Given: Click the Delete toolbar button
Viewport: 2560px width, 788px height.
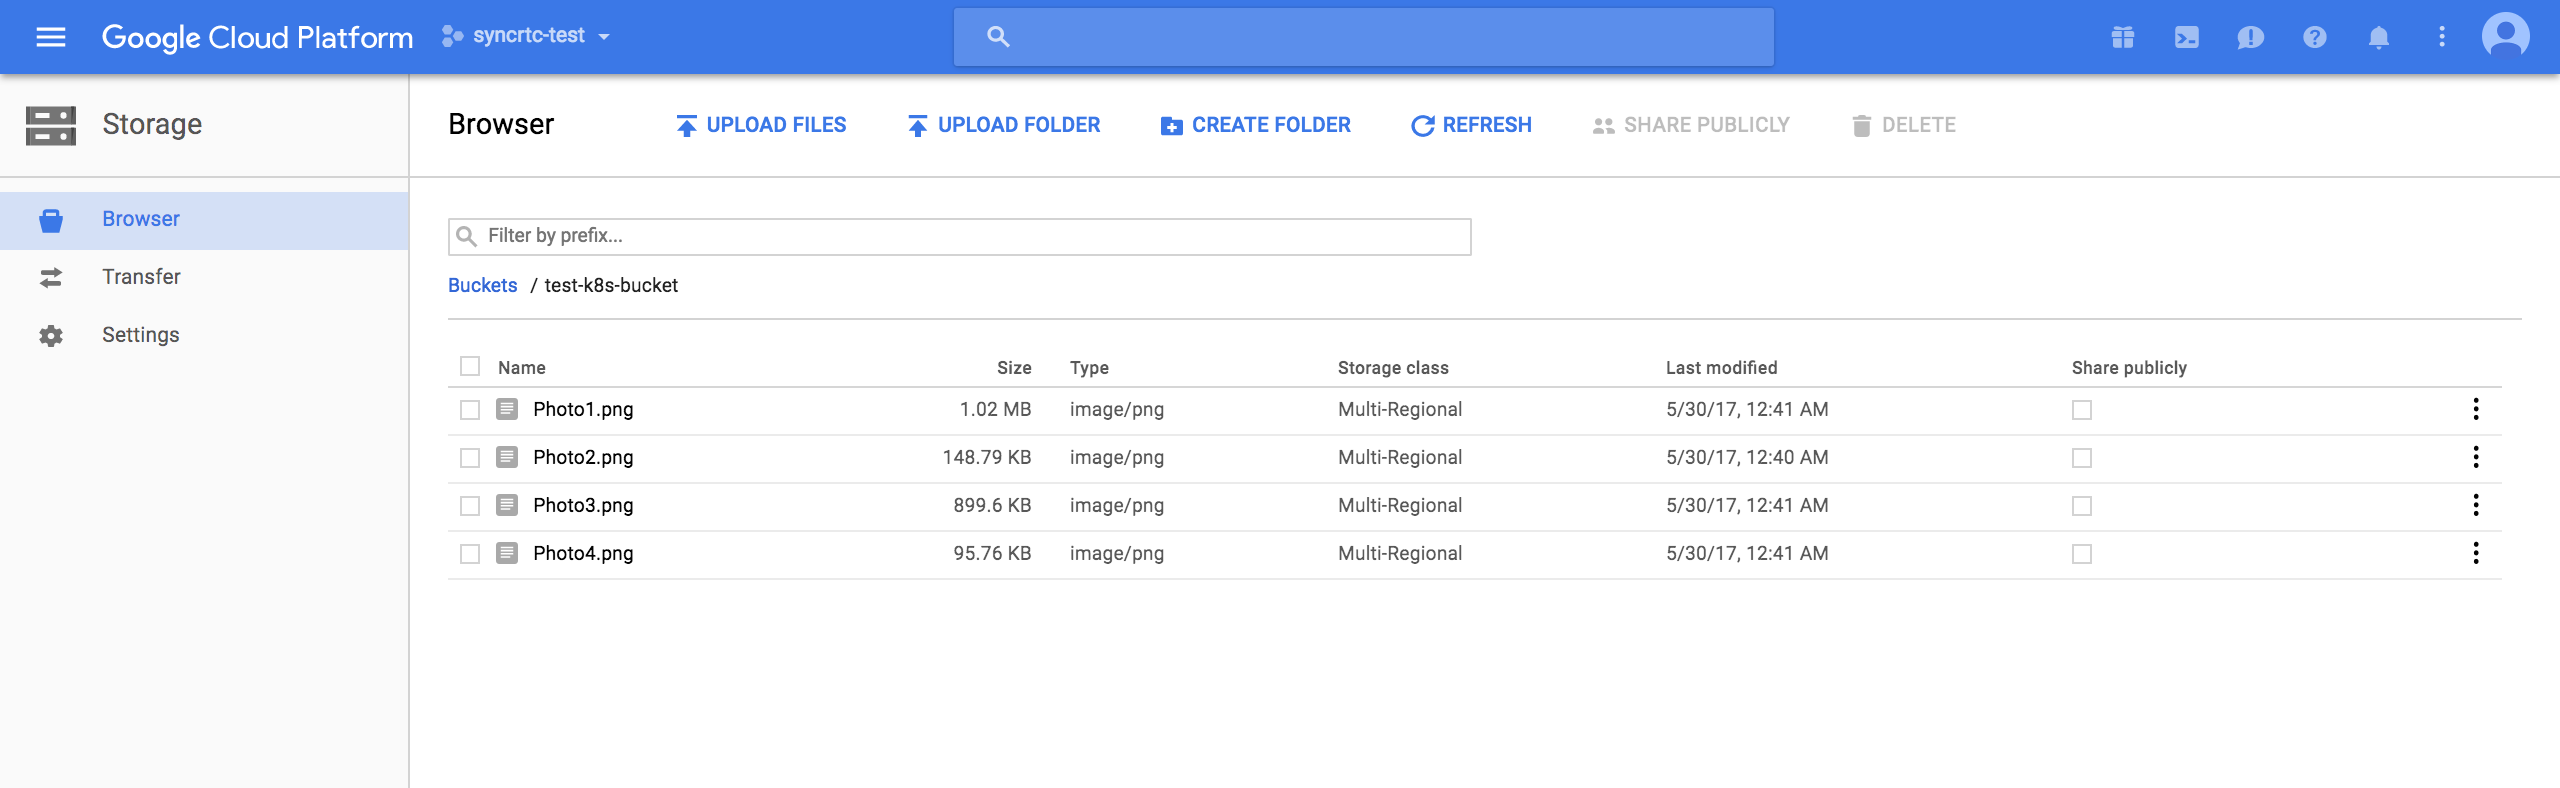Looking at the screenshot, I should point(1904,125).
